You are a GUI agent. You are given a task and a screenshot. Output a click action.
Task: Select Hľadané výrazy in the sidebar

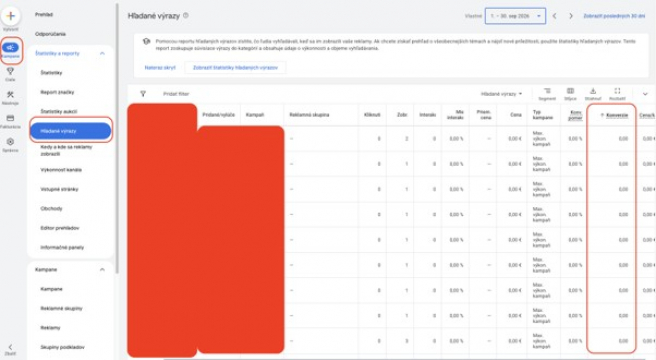pos(71,131)
